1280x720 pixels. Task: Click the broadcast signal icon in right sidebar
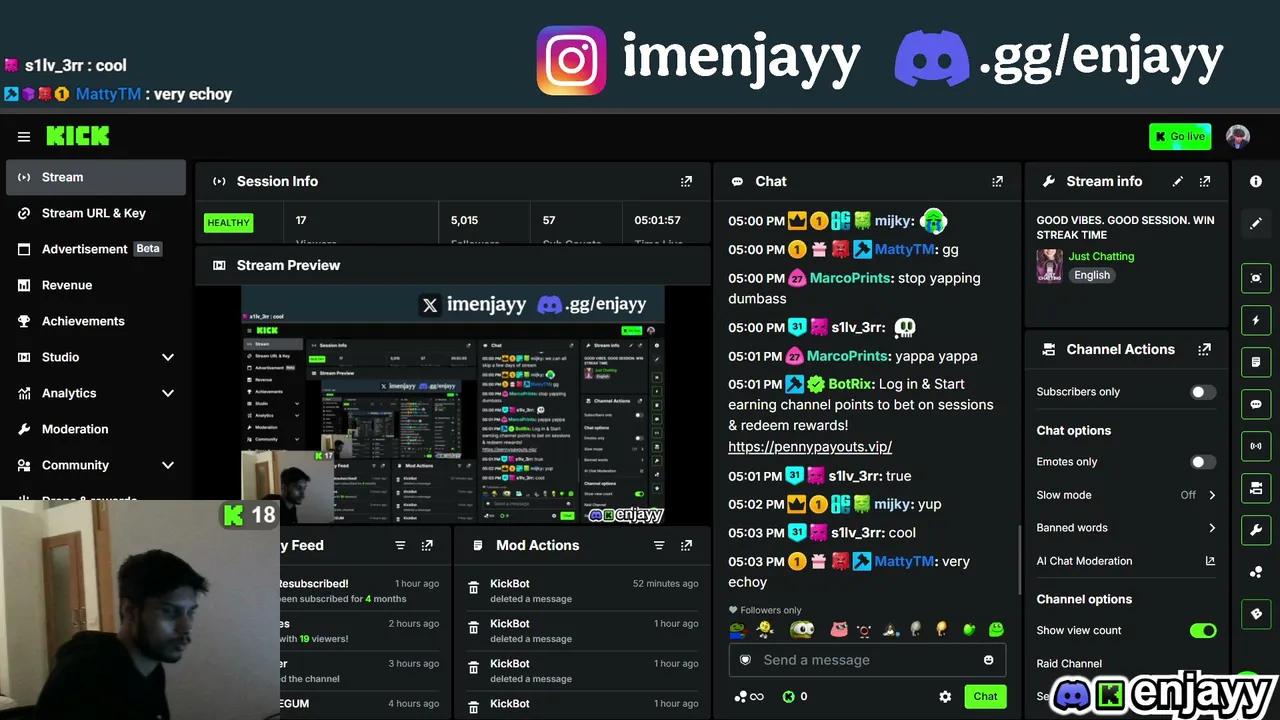click(1256, 446)
